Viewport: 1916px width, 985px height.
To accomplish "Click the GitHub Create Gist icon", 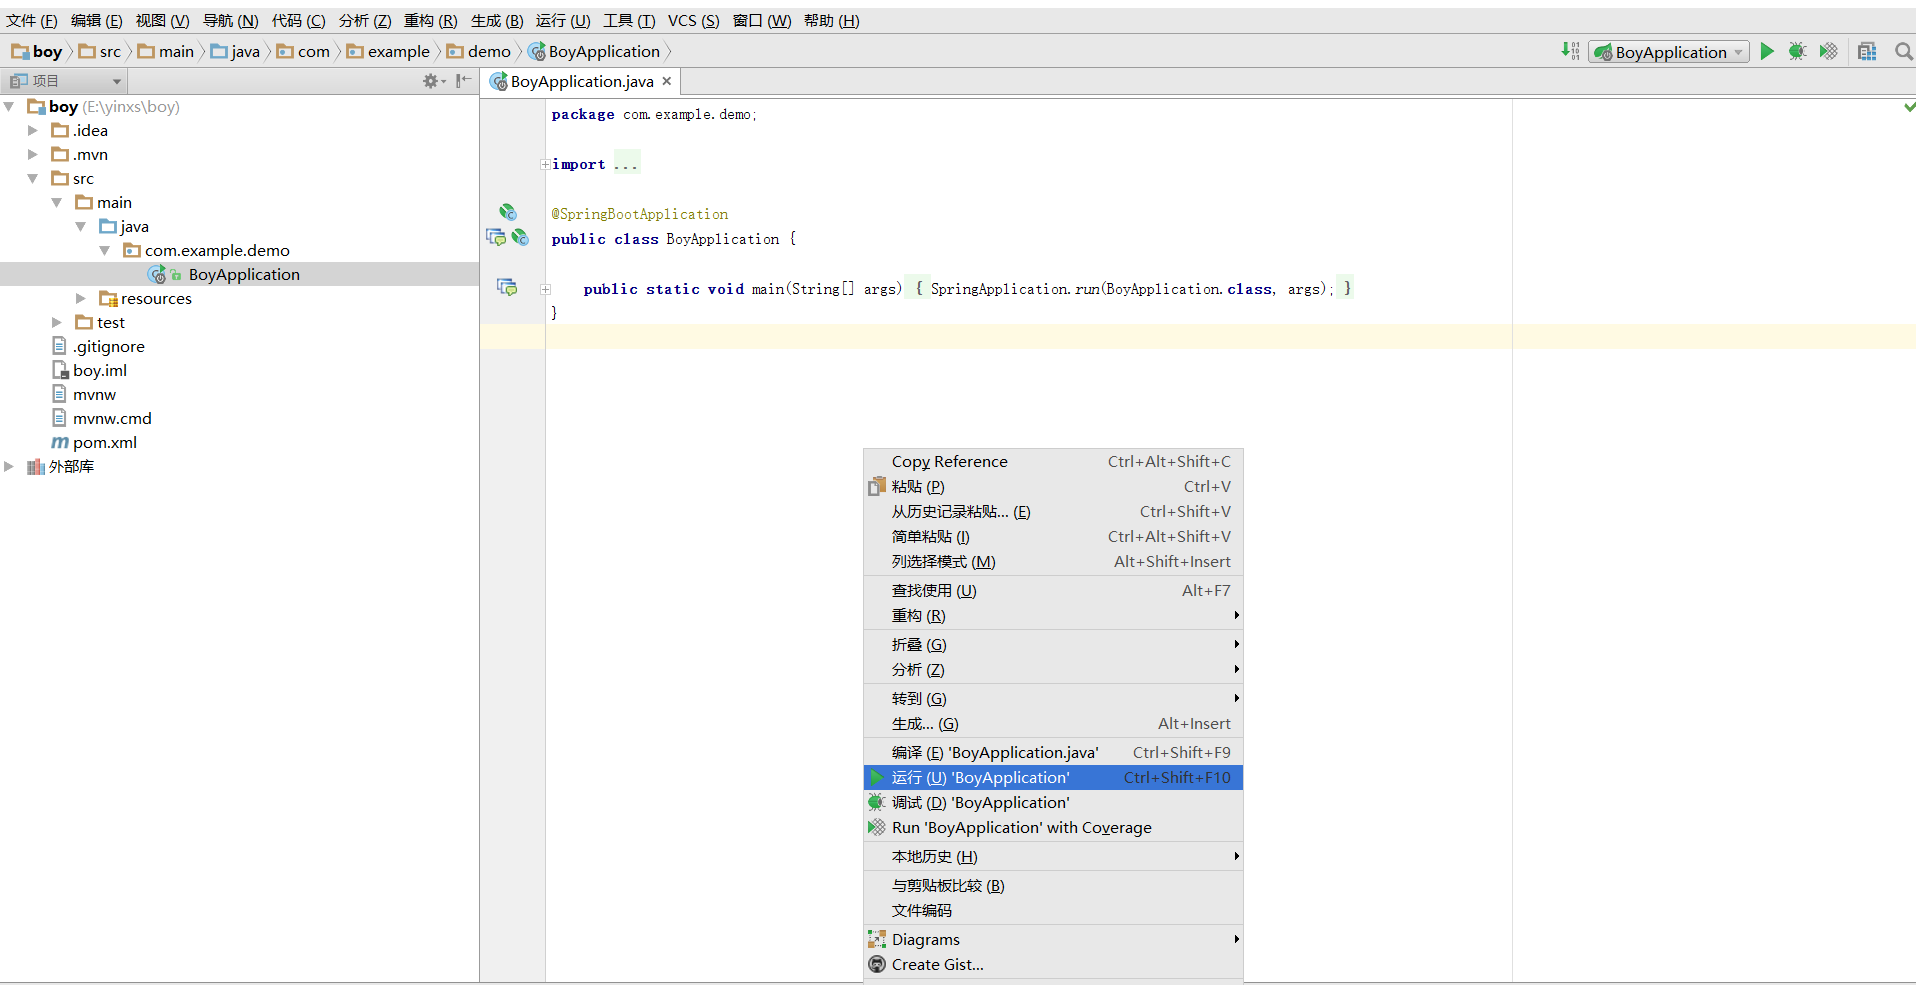I will click(877, 964).
